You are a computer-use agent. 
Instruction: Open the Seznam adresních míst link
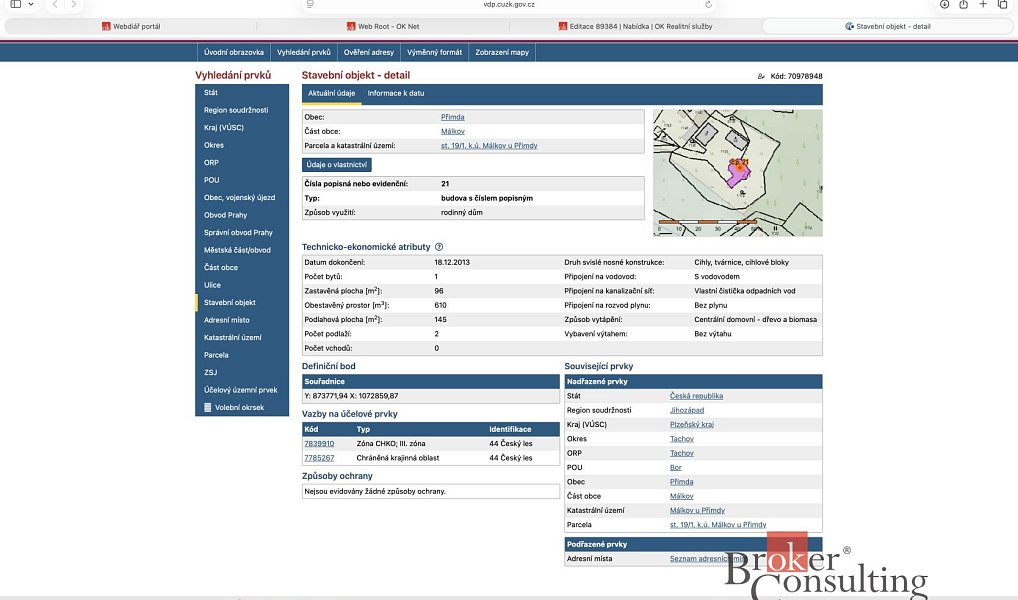[x=708, y=559]
